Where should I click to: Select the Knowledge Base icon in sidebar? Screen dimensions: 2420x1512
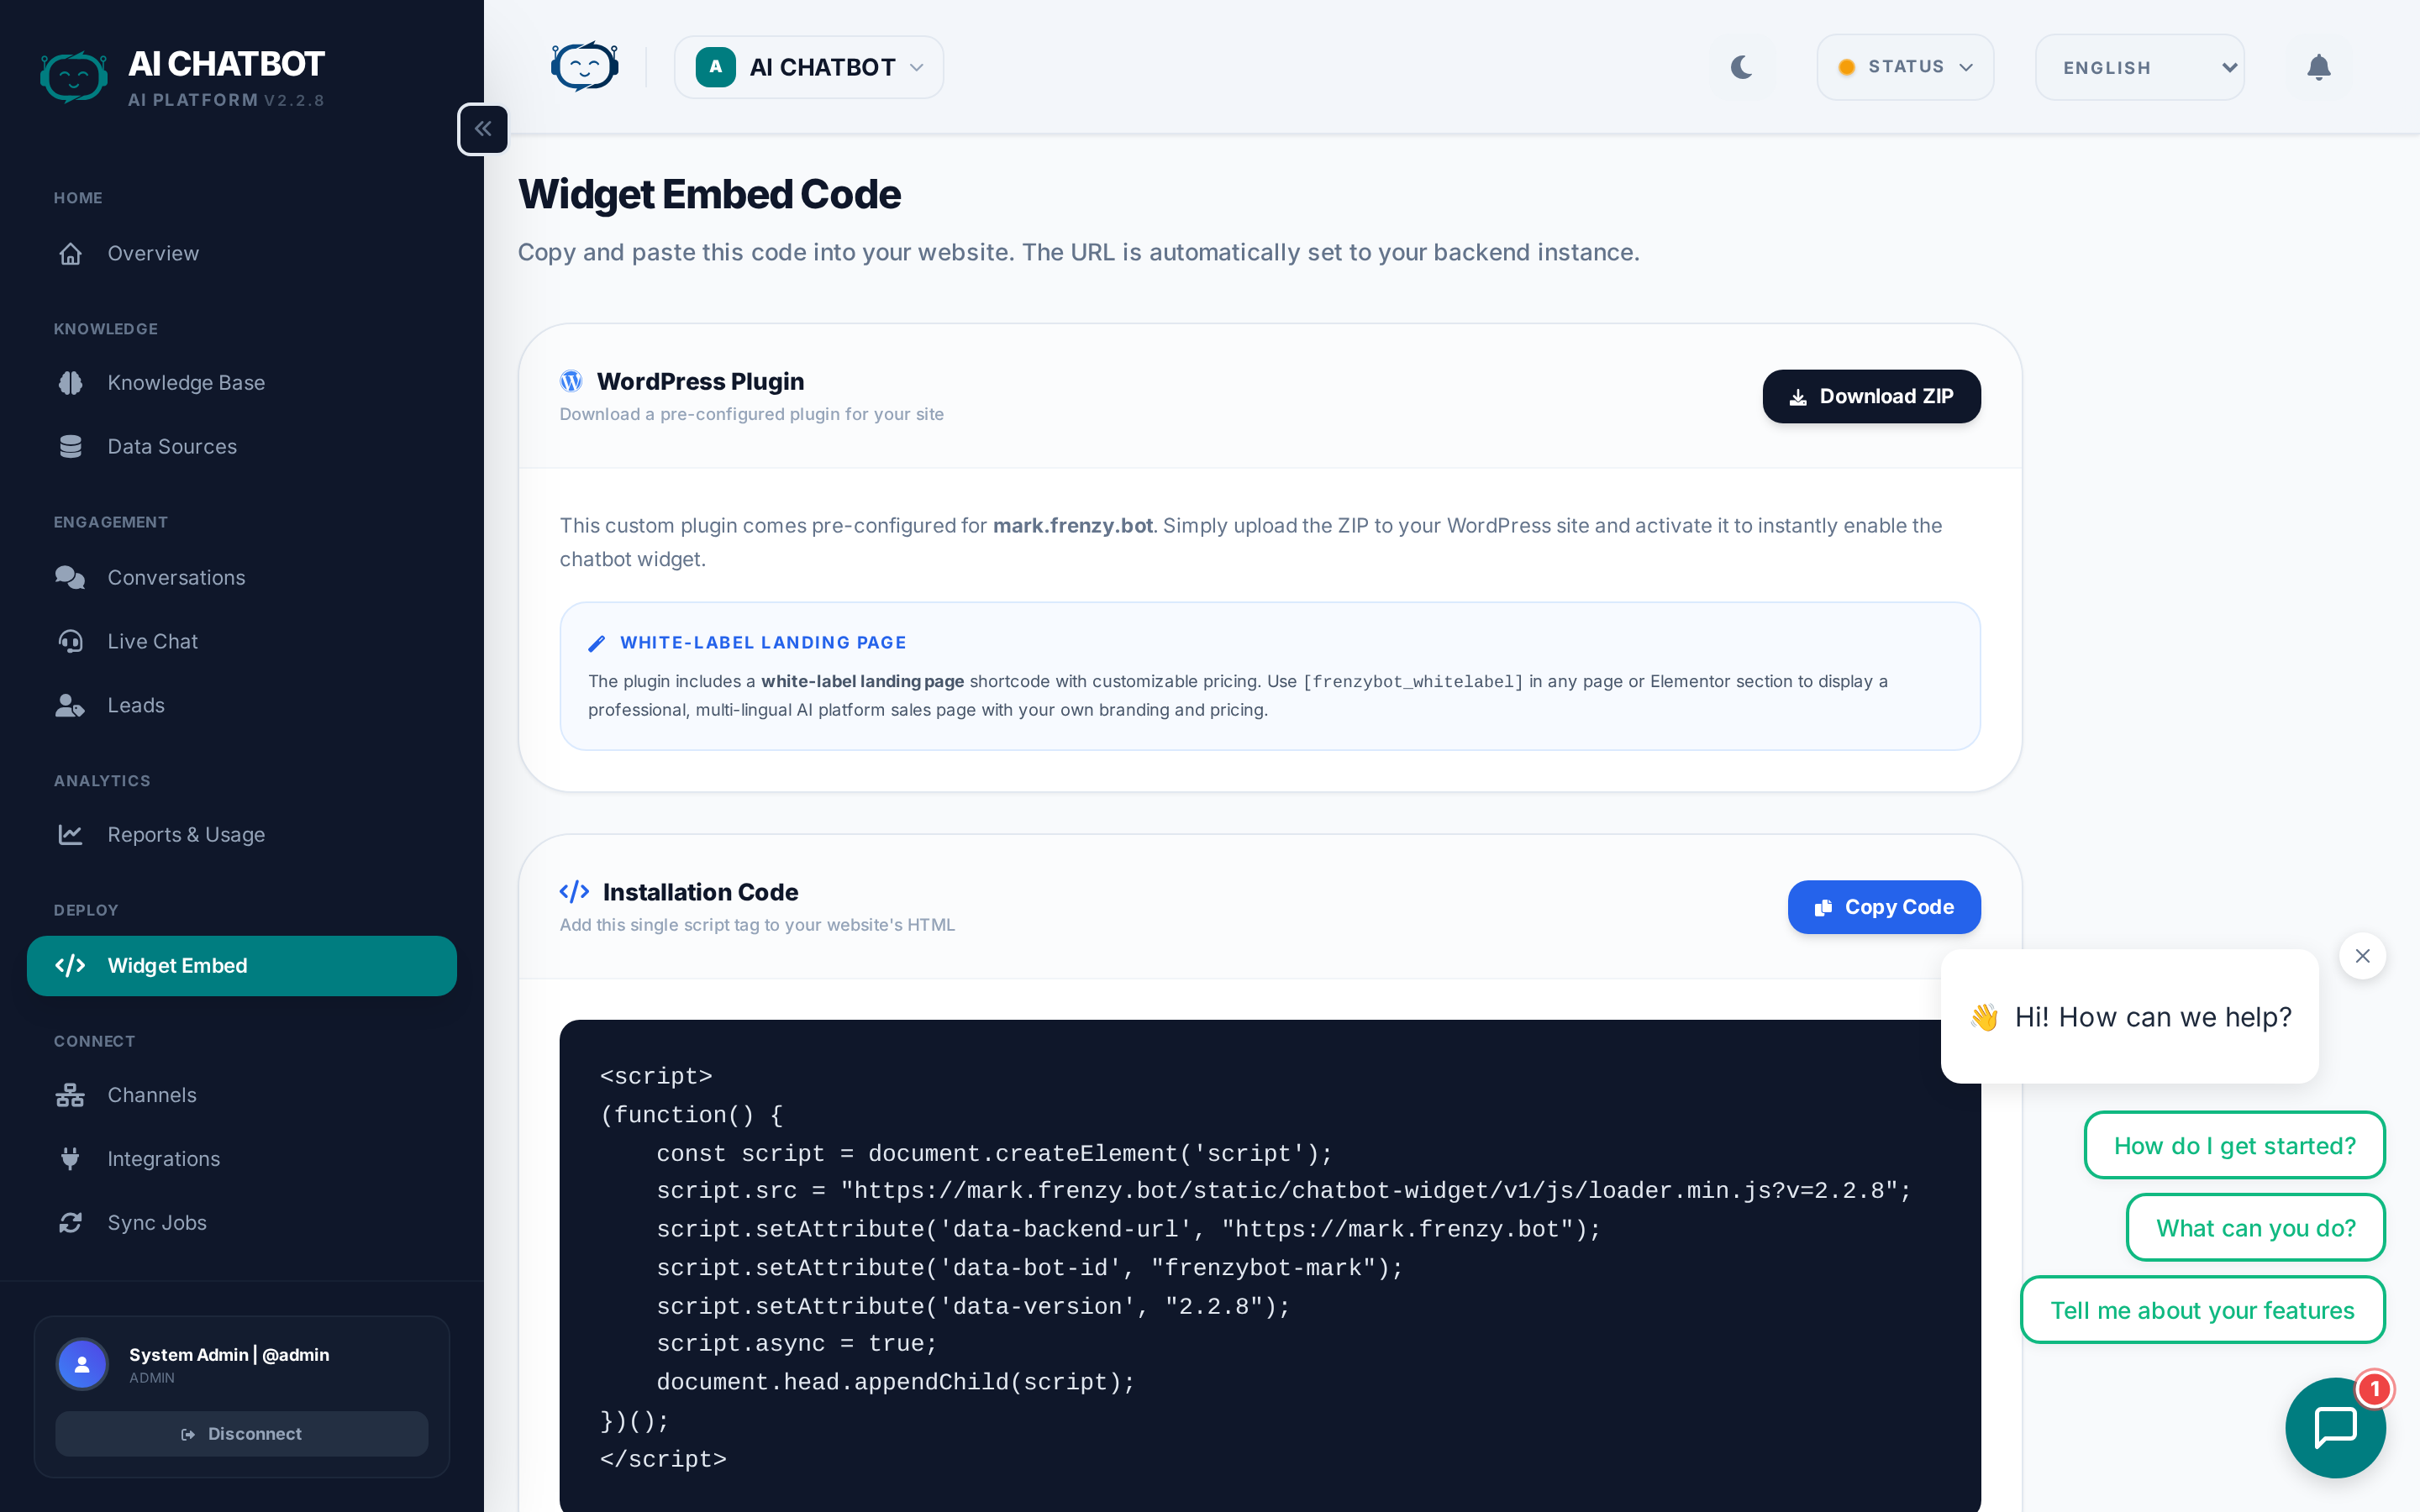click(x=70, y=382)
